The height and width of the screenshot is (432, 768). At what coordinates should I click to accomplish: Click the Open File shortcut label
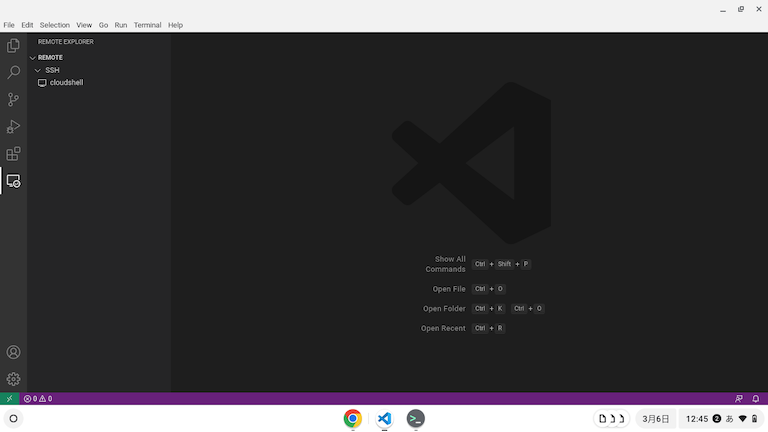[449, 289]
